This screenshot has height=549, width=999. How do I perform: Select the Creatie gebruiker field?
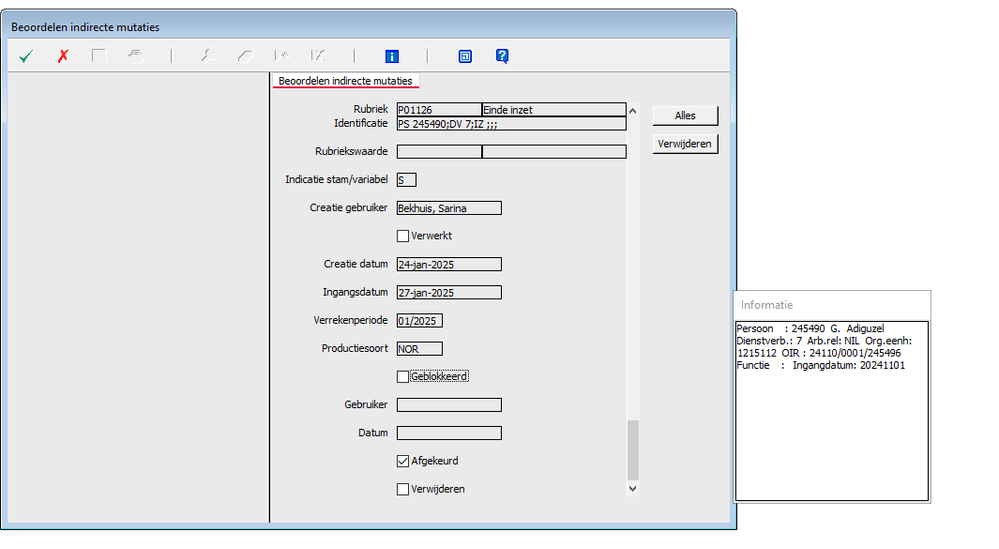tap(449, 208)
